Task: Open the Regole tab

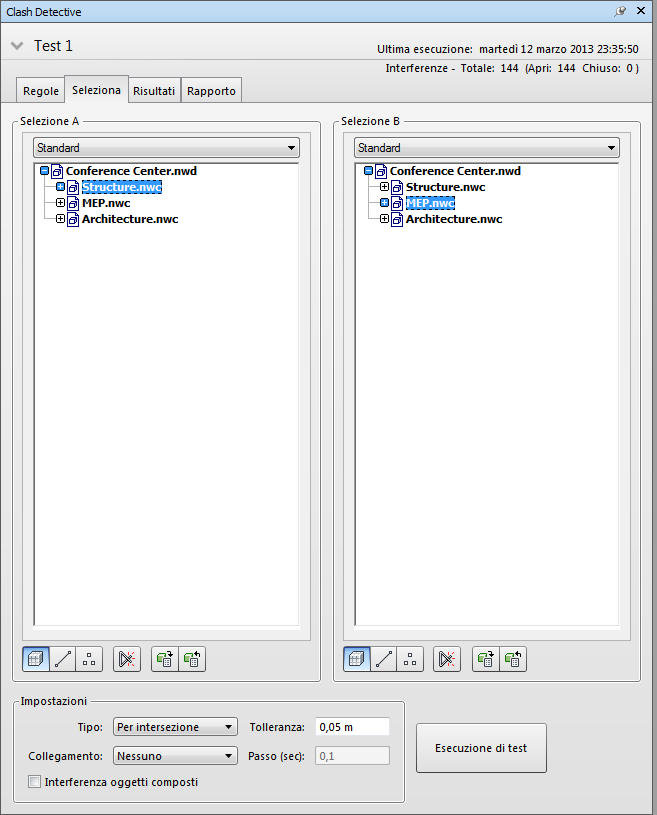Action: [x=41, y=90]
